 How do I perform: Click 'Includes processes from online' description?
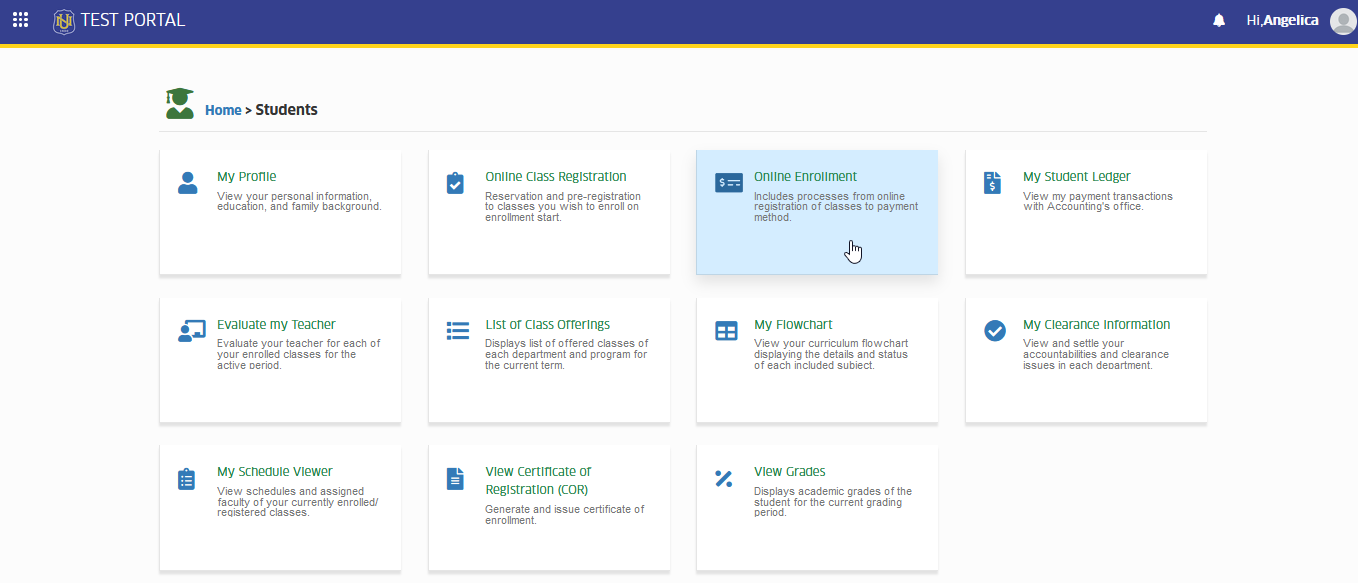836,207
